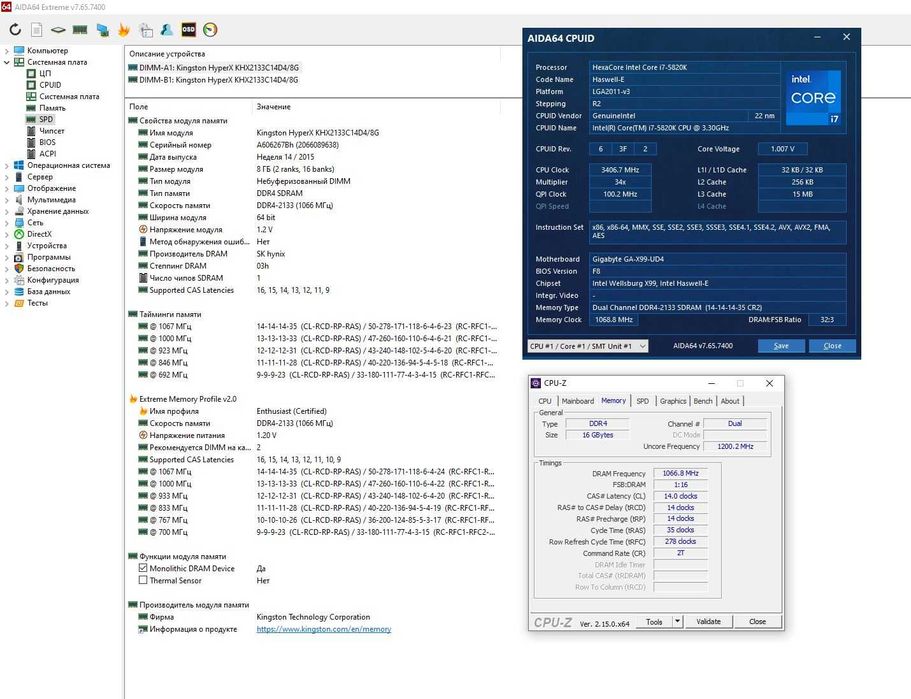Switch to Mainboard tab in CPU-Z

tap(578, 401)
